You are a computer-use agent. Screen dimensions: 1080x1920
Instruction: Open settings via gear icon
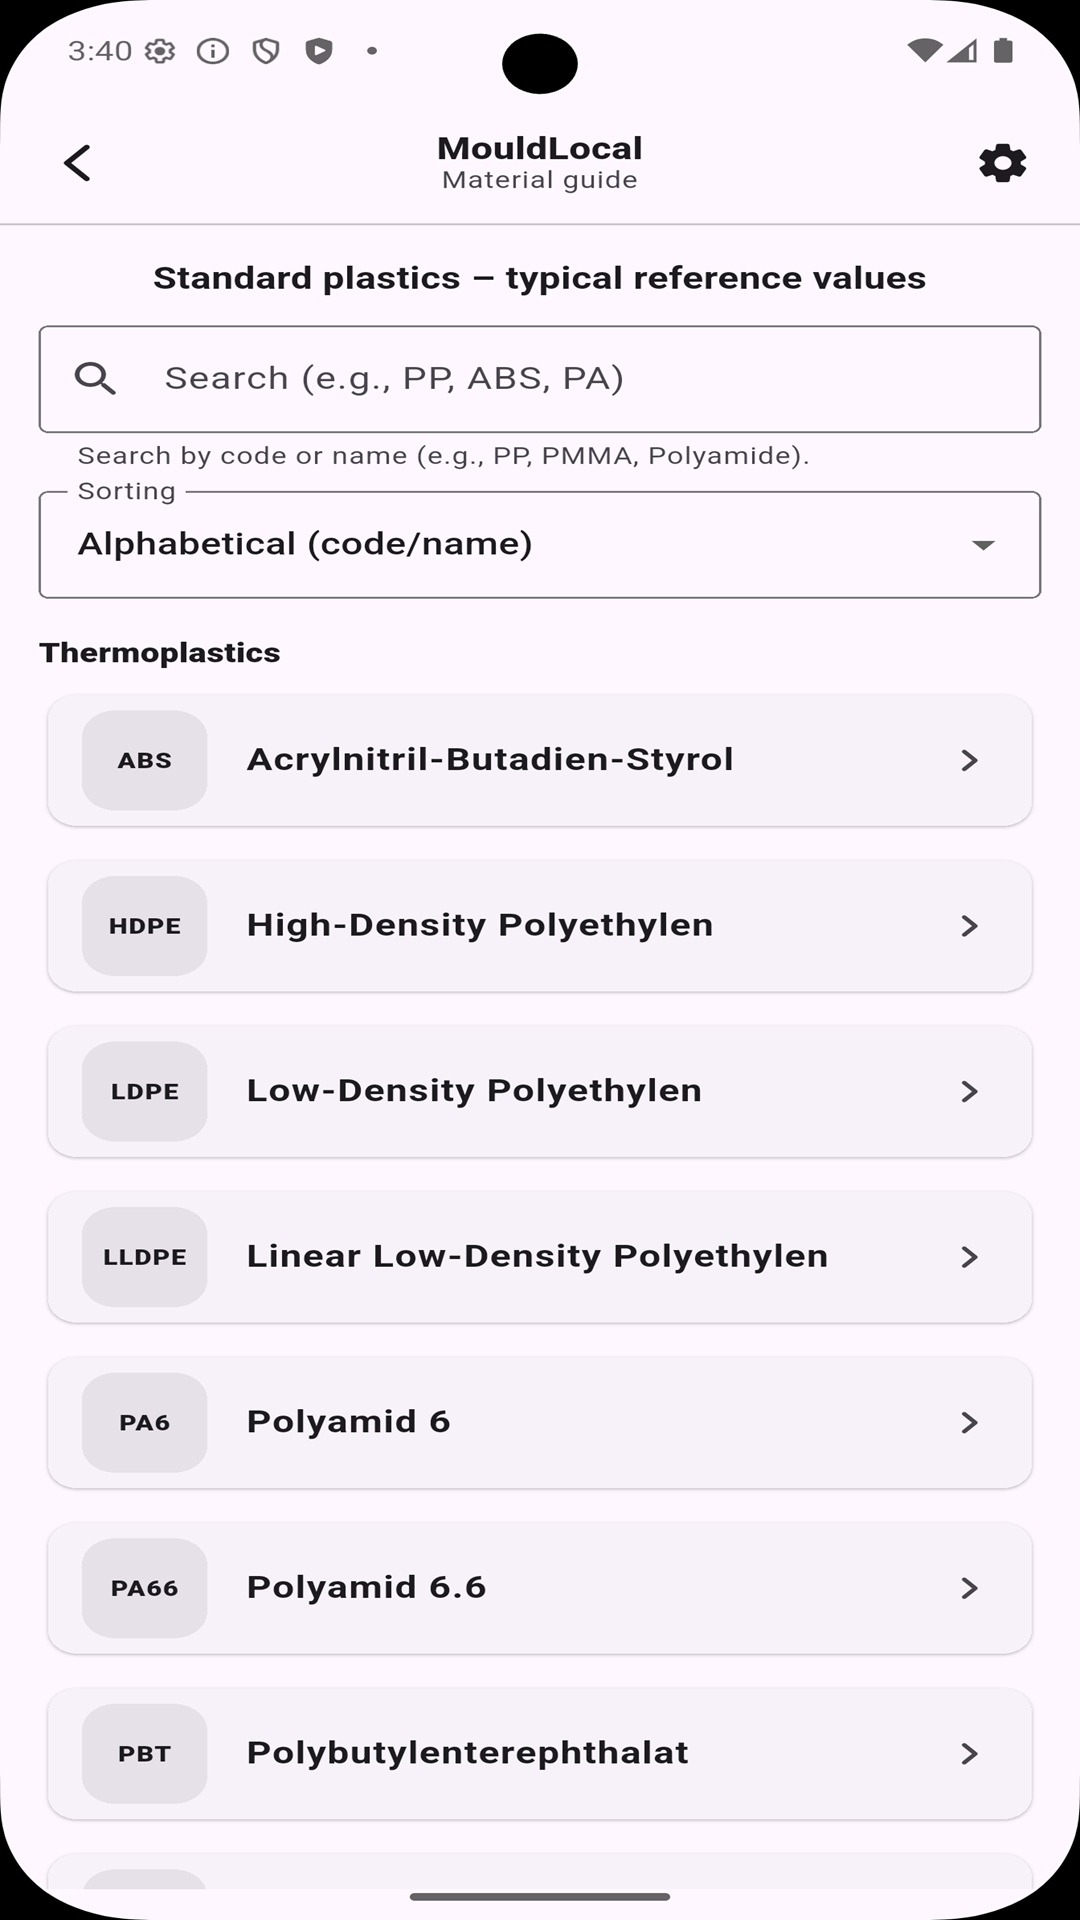tap(1002, 163)
